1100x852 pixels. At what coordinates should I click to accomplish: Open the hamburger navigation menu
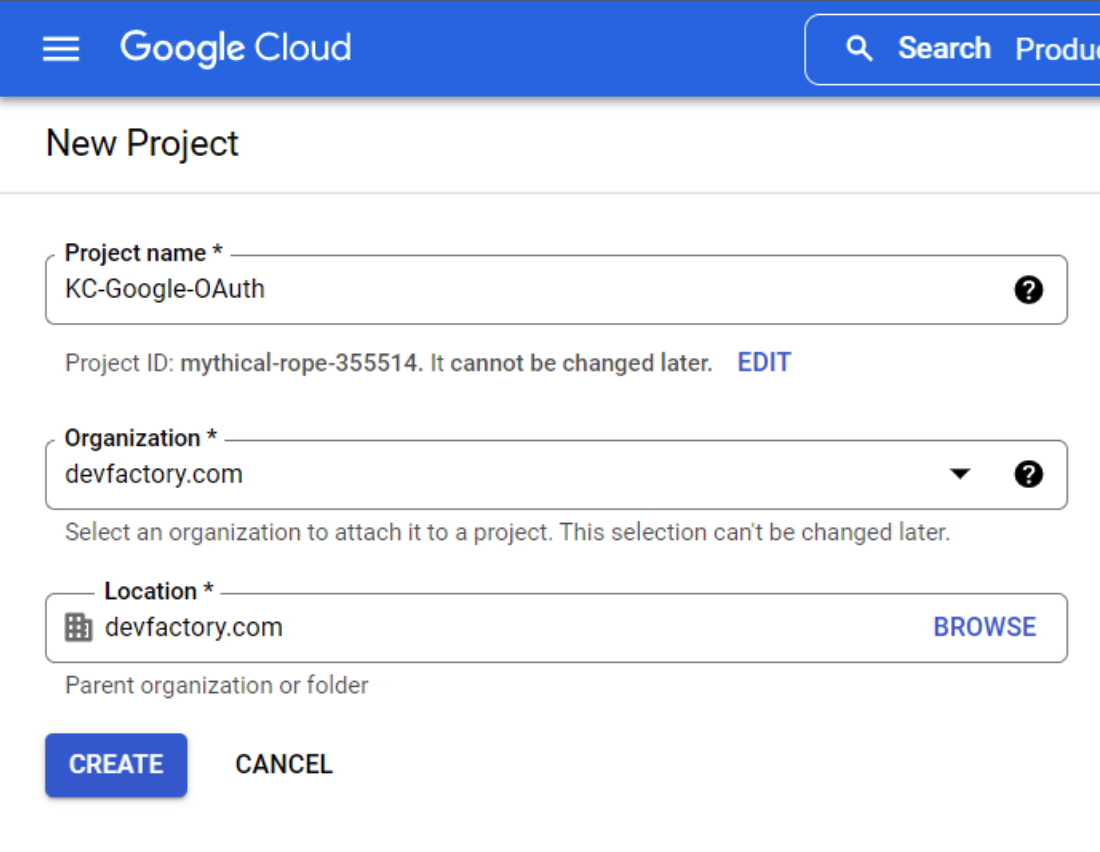[61, 49]
